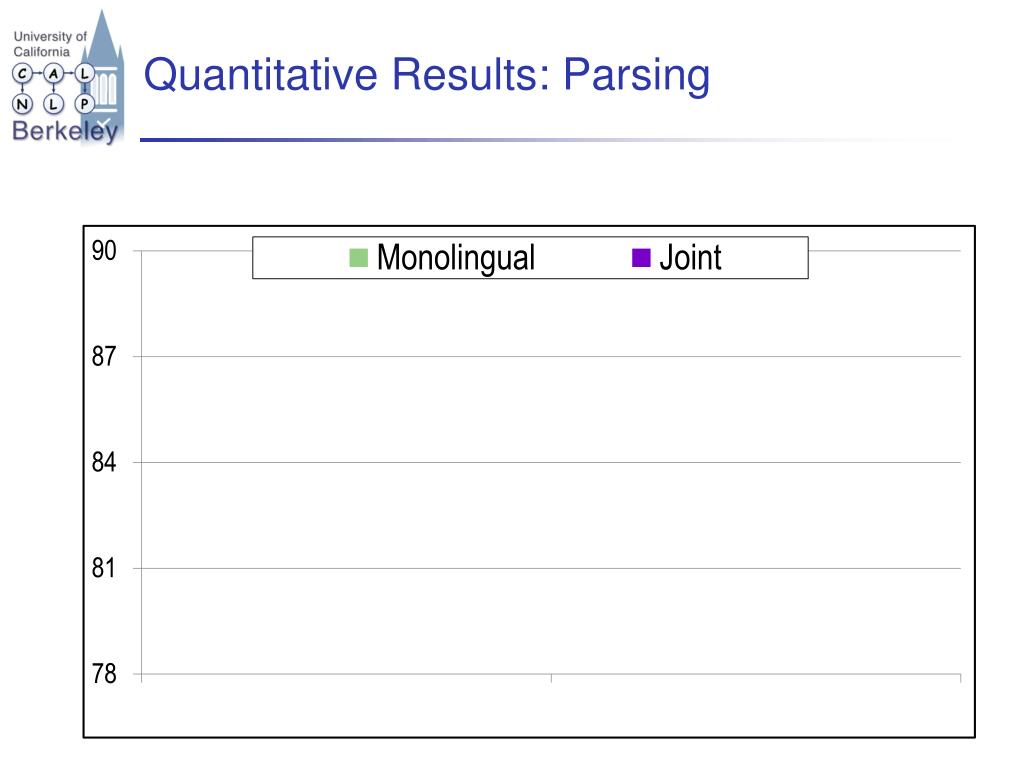Image resolution: width=1024 pixels, height=768 pixels.
Task: Select the upper circled L node
Action: (84, 74)
